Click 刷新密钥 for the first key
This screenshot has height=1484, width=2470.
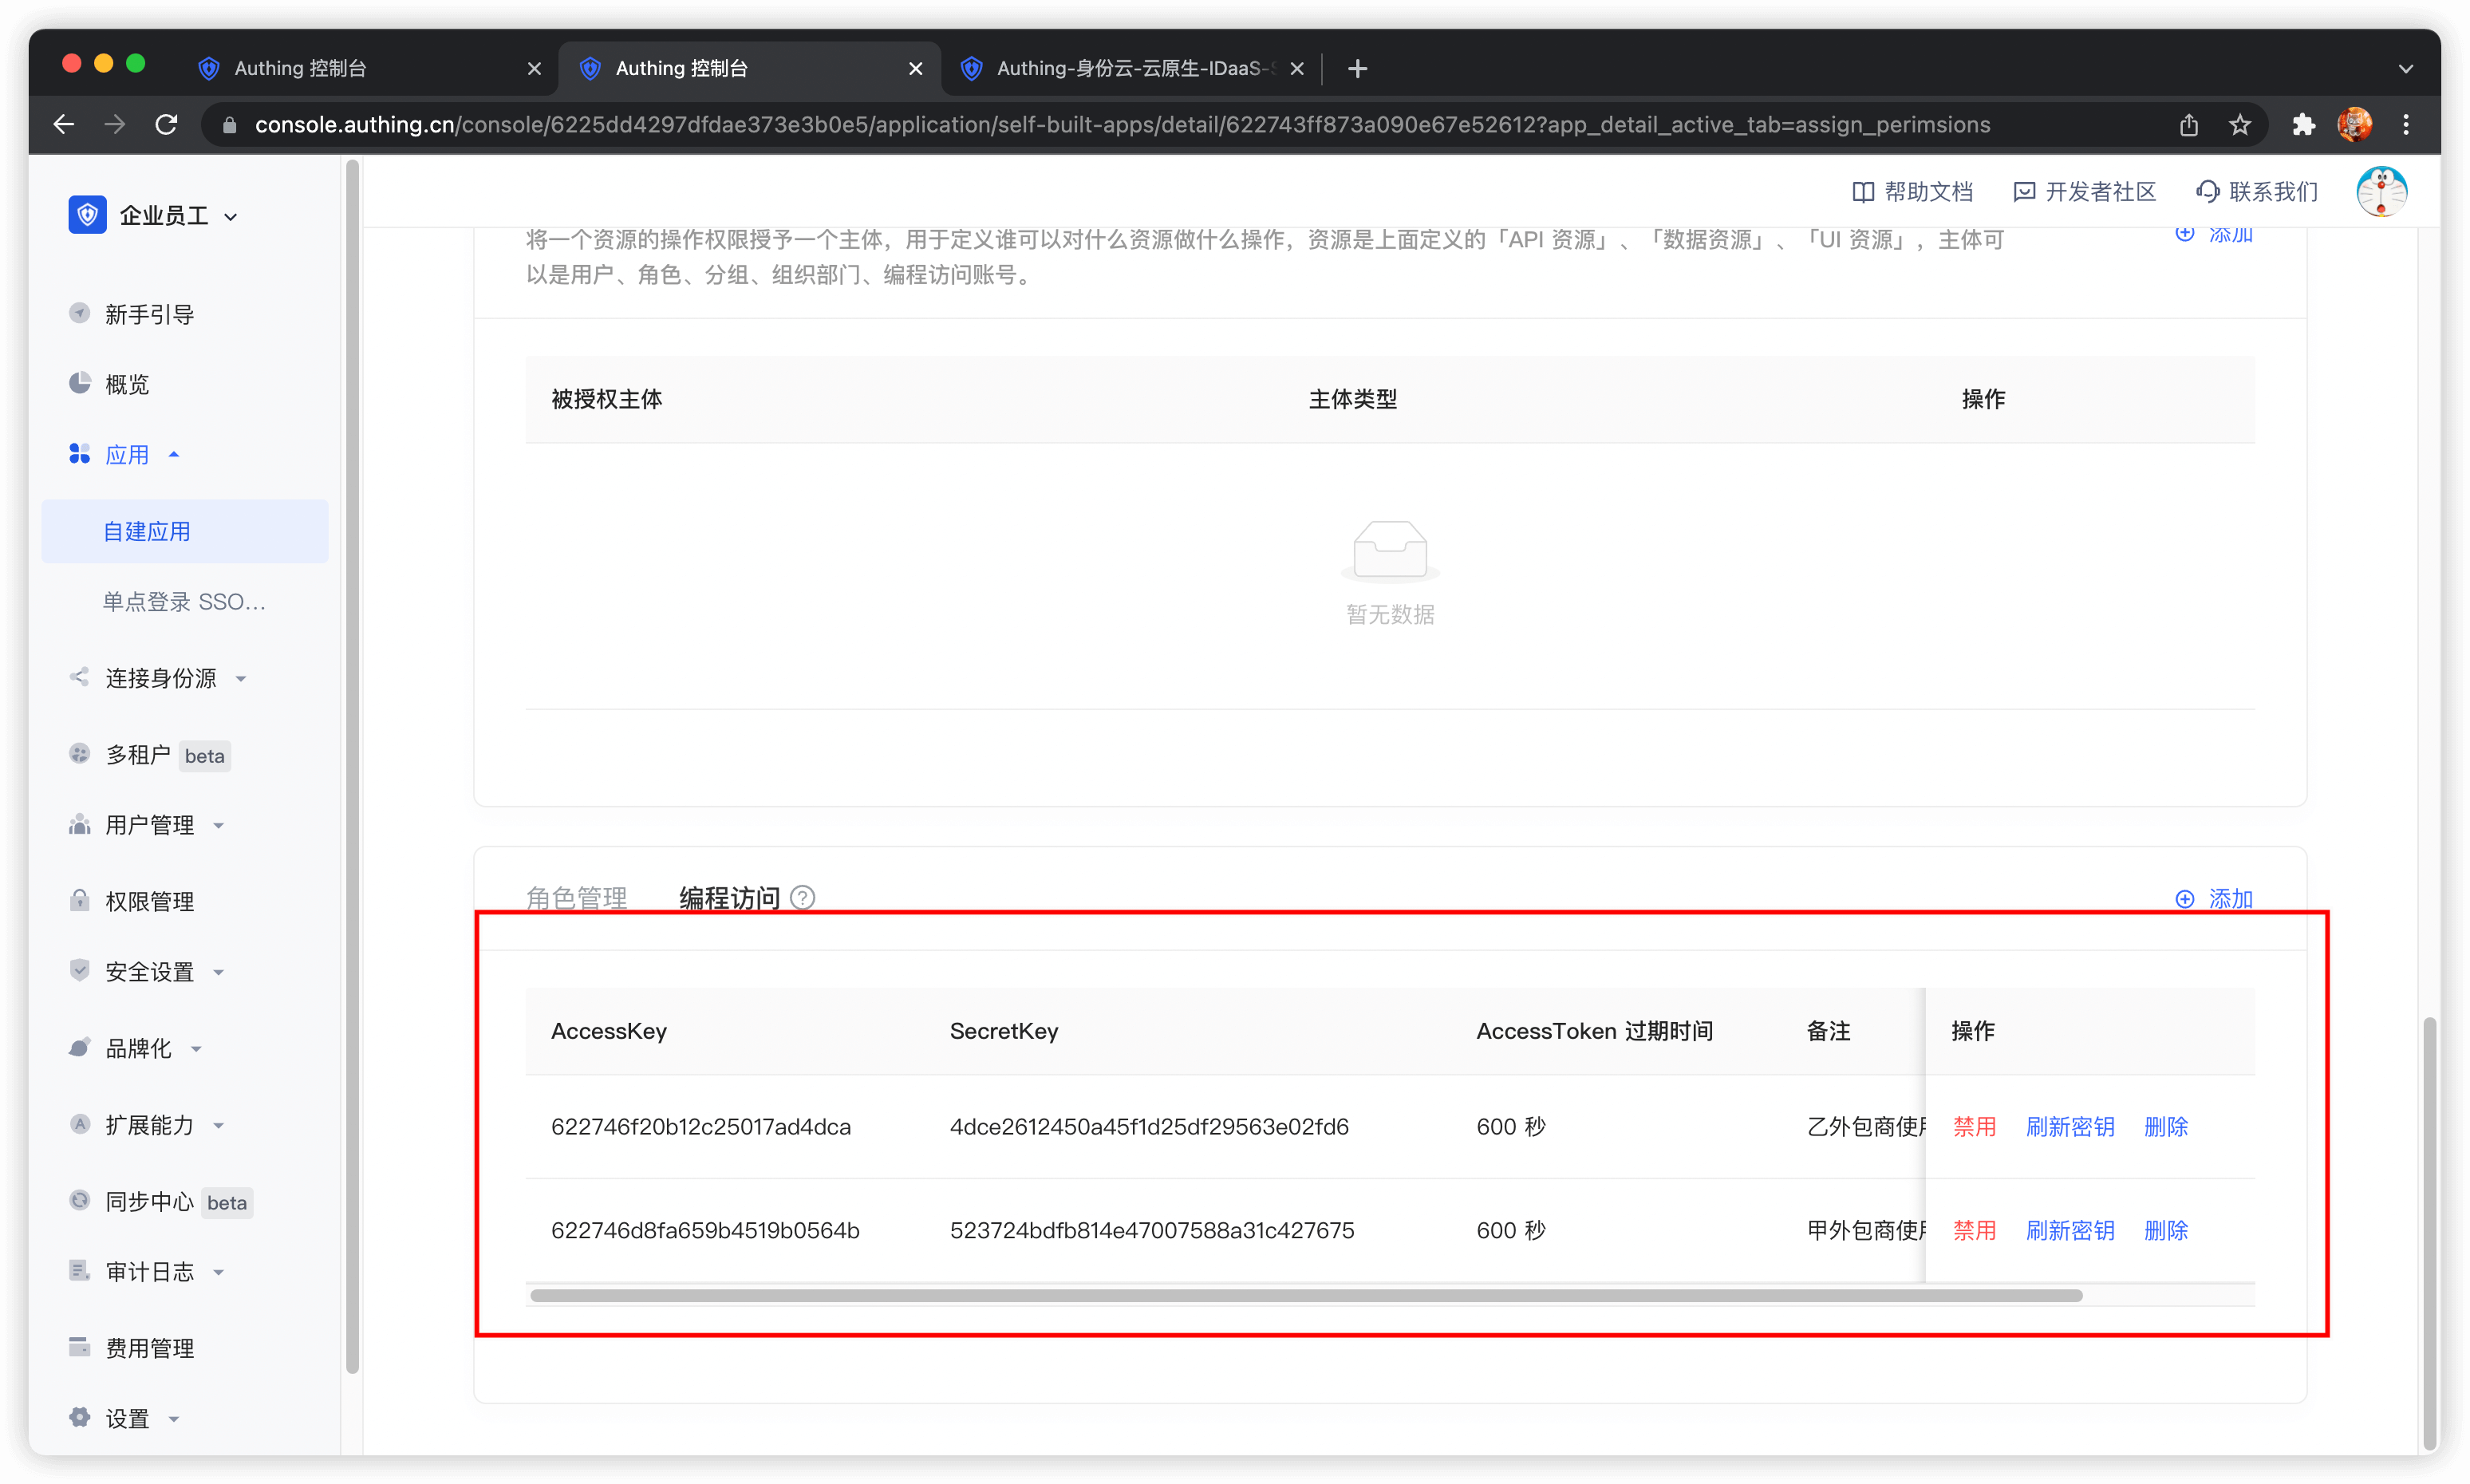pyautogui.click(x=2070, y=1127)
